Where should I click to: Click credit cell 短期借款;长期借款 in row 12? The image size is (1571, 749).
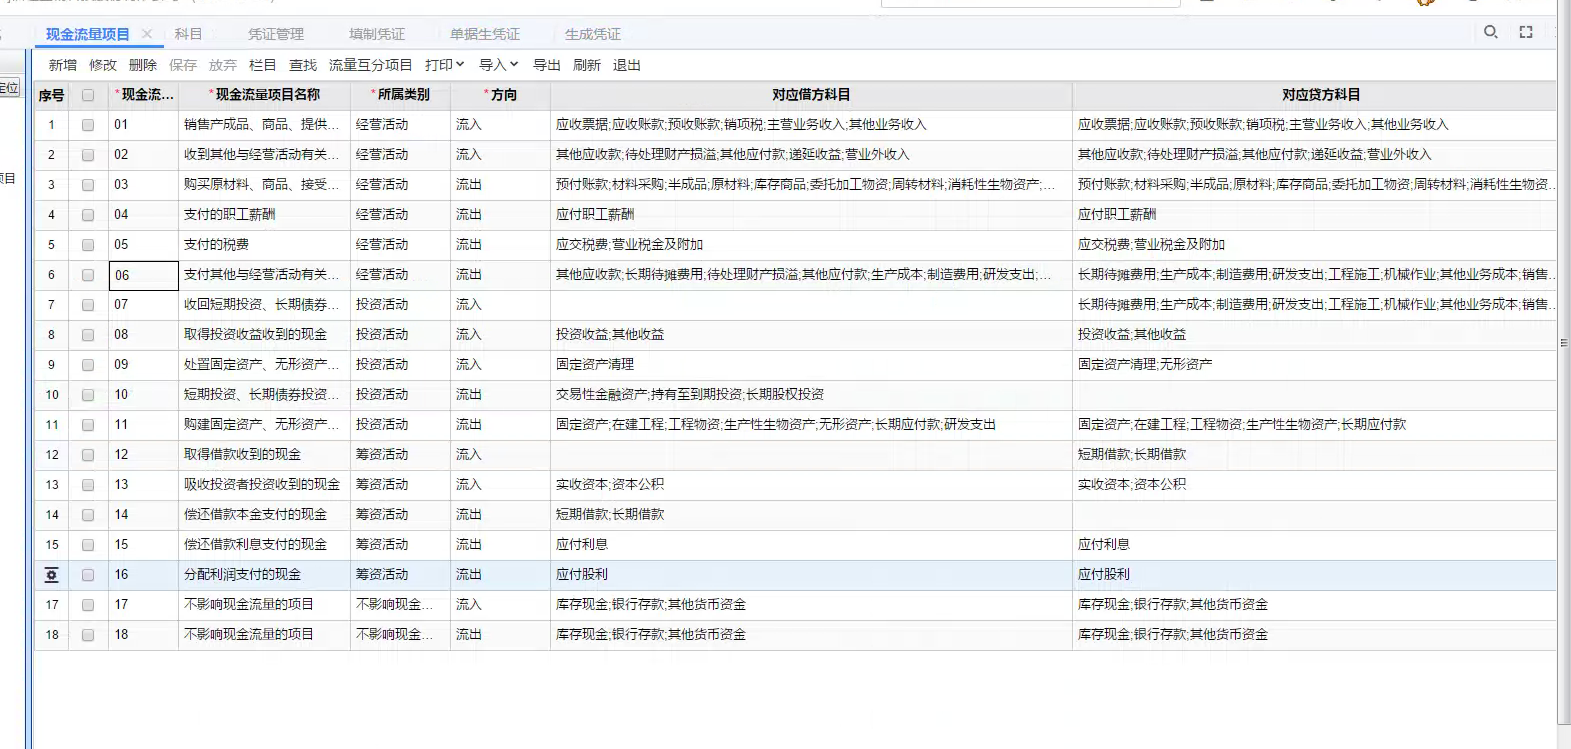coord(1314,455)
